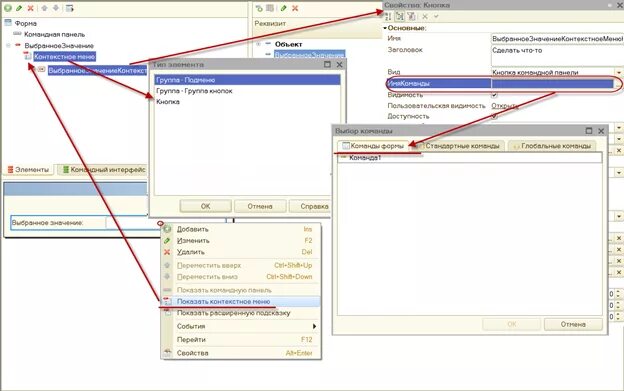Click the Командная панель icon in the tree
The image size is (624, 391).
tap(17, 34)
